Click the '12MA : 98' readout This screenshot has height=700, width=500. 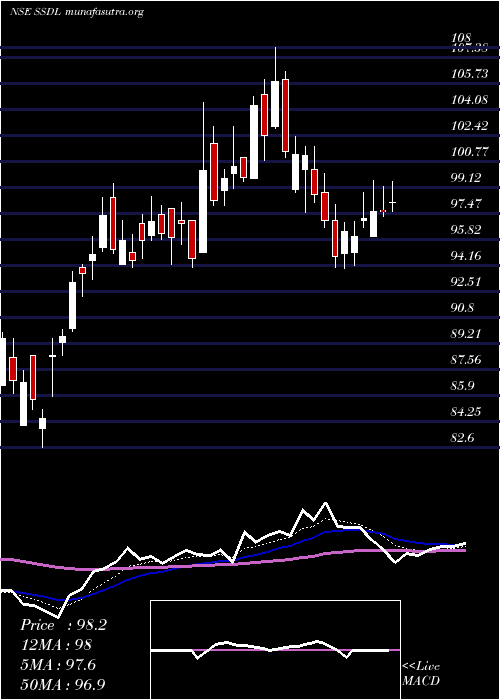[56, 645]
